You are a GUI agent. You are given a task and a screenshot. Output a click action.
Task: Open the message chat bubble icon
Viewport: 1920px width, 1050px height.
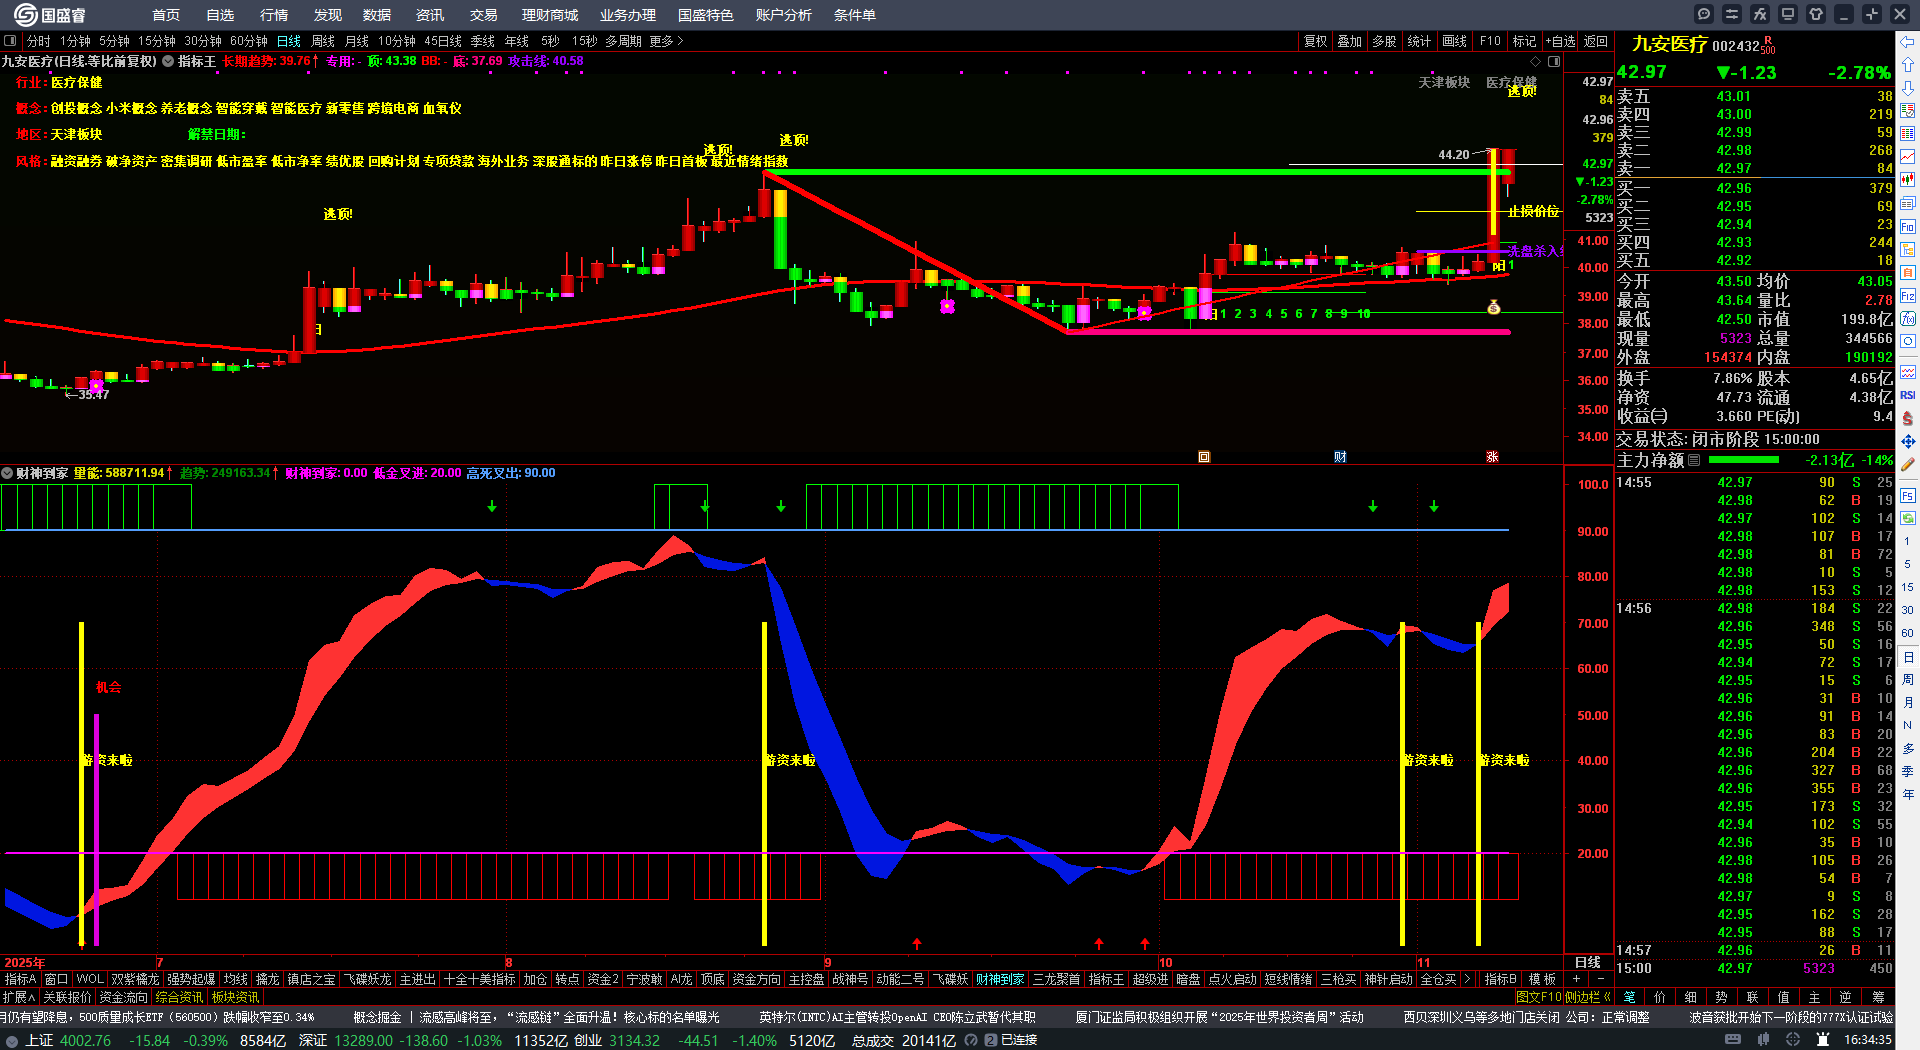pos(1704,14)
